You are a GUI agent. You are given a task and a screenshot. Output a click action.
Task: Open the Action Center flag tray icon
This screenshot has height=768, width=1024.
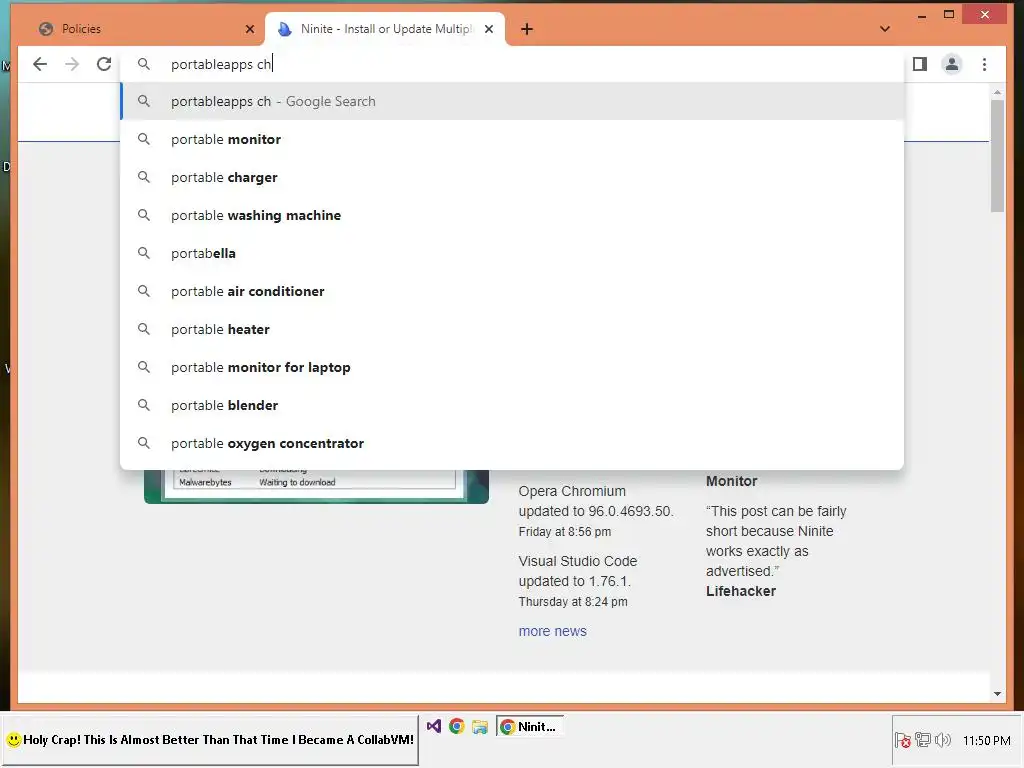(x=903, y=740)
